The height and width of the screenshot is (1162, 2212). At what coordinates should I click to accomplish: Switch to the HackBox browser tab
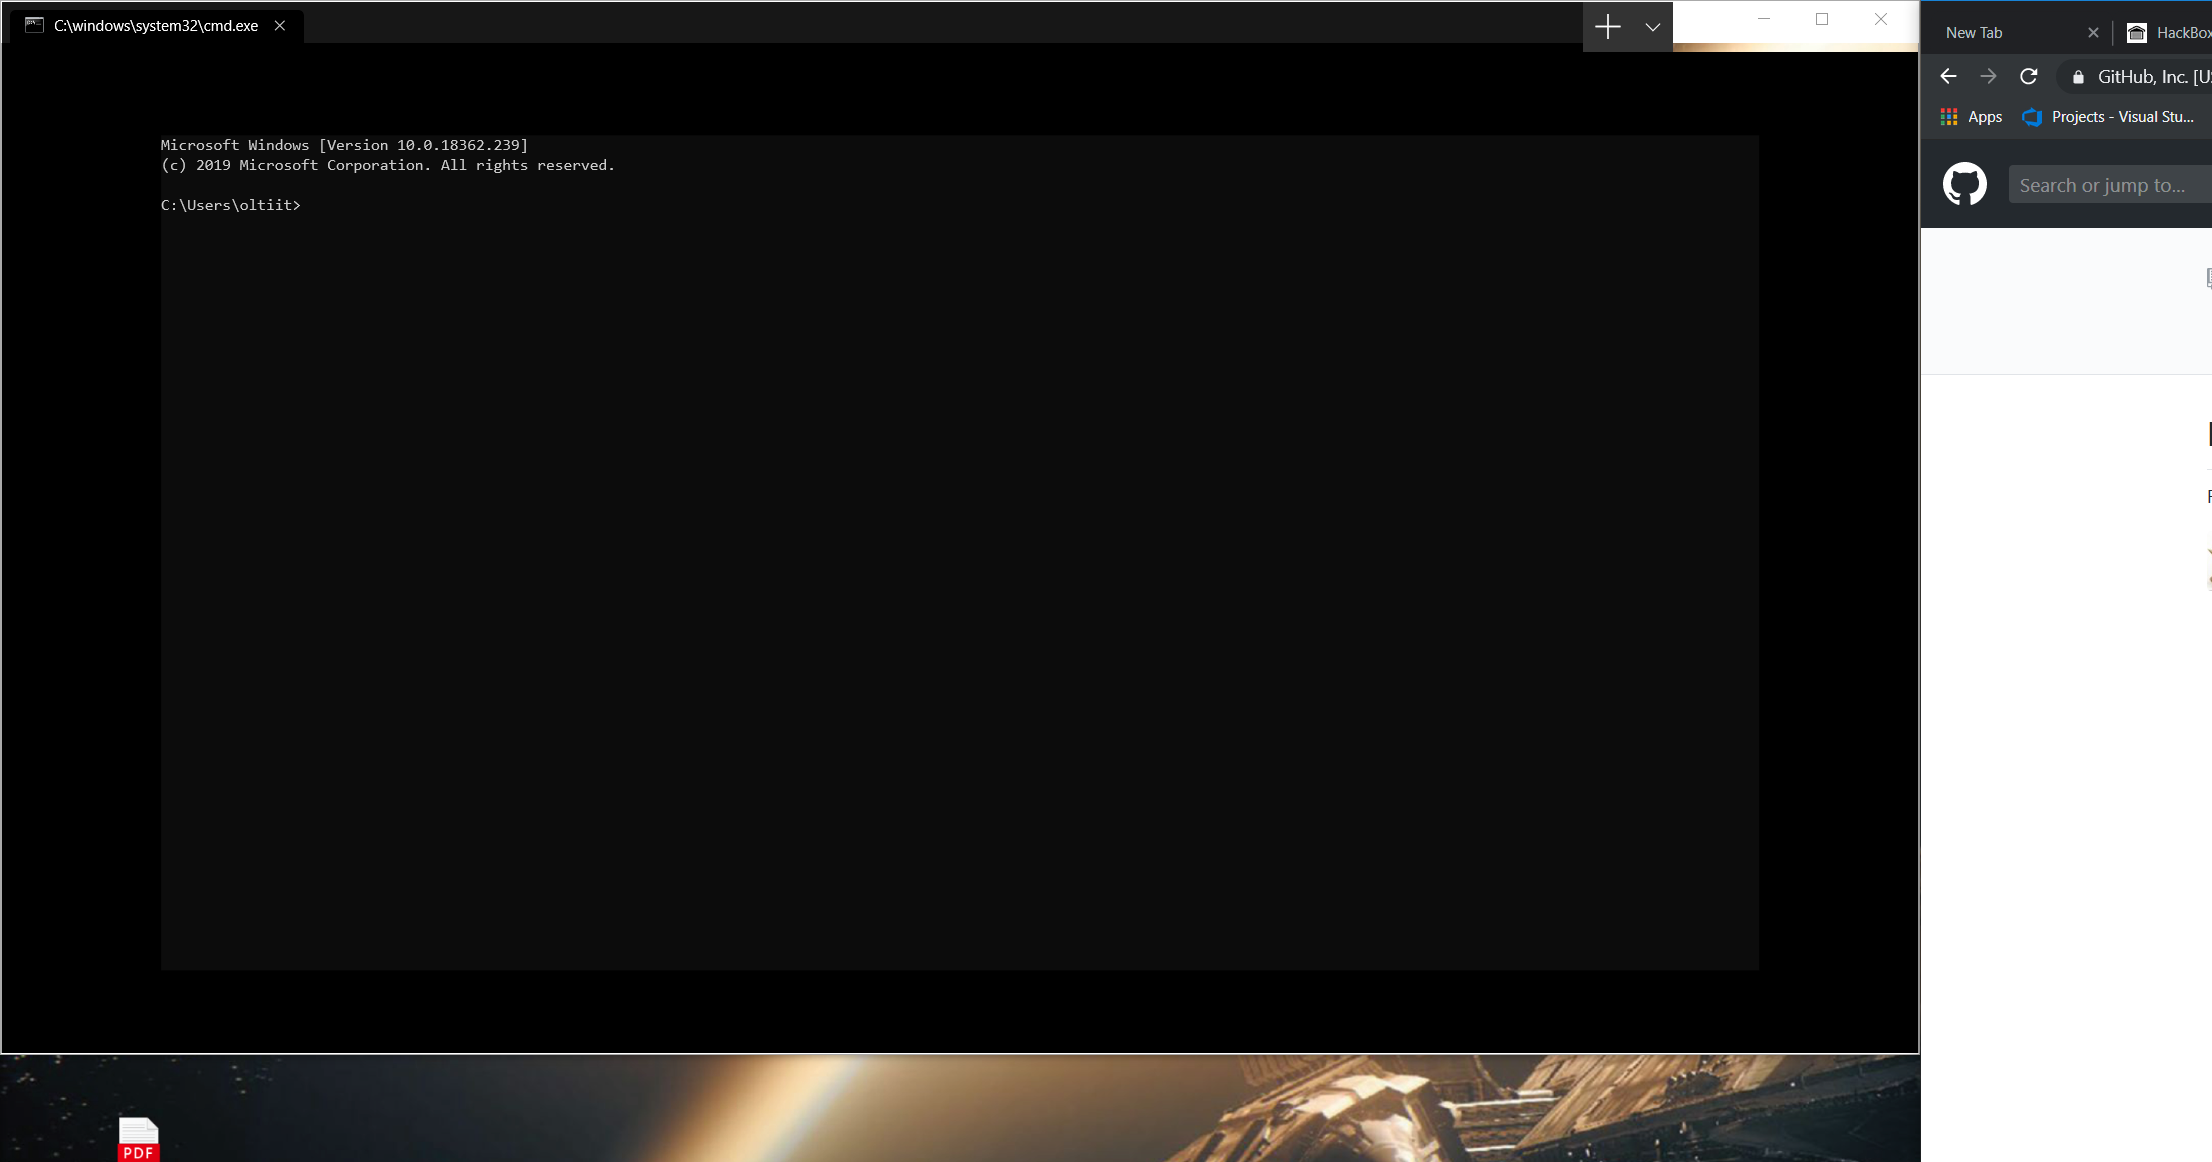click(x=2170, y=33)
